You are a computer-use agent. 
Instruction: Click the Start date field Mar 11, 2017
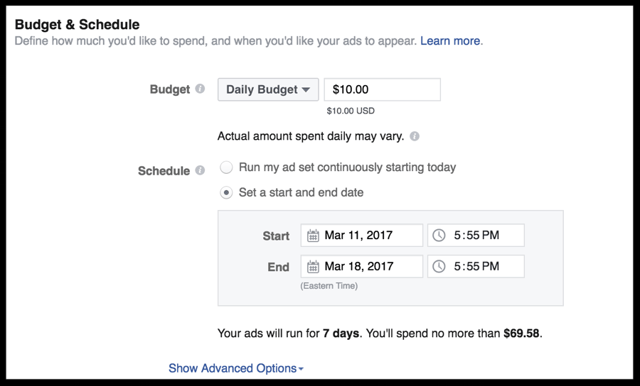[362, 235]
